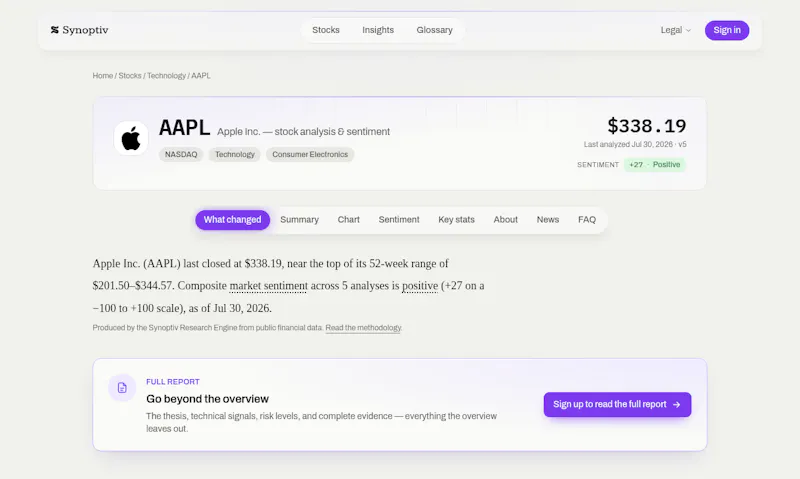The image size is (800, 479).
Task: Click the underlined positive term
Action: click(x=420, y=286)
